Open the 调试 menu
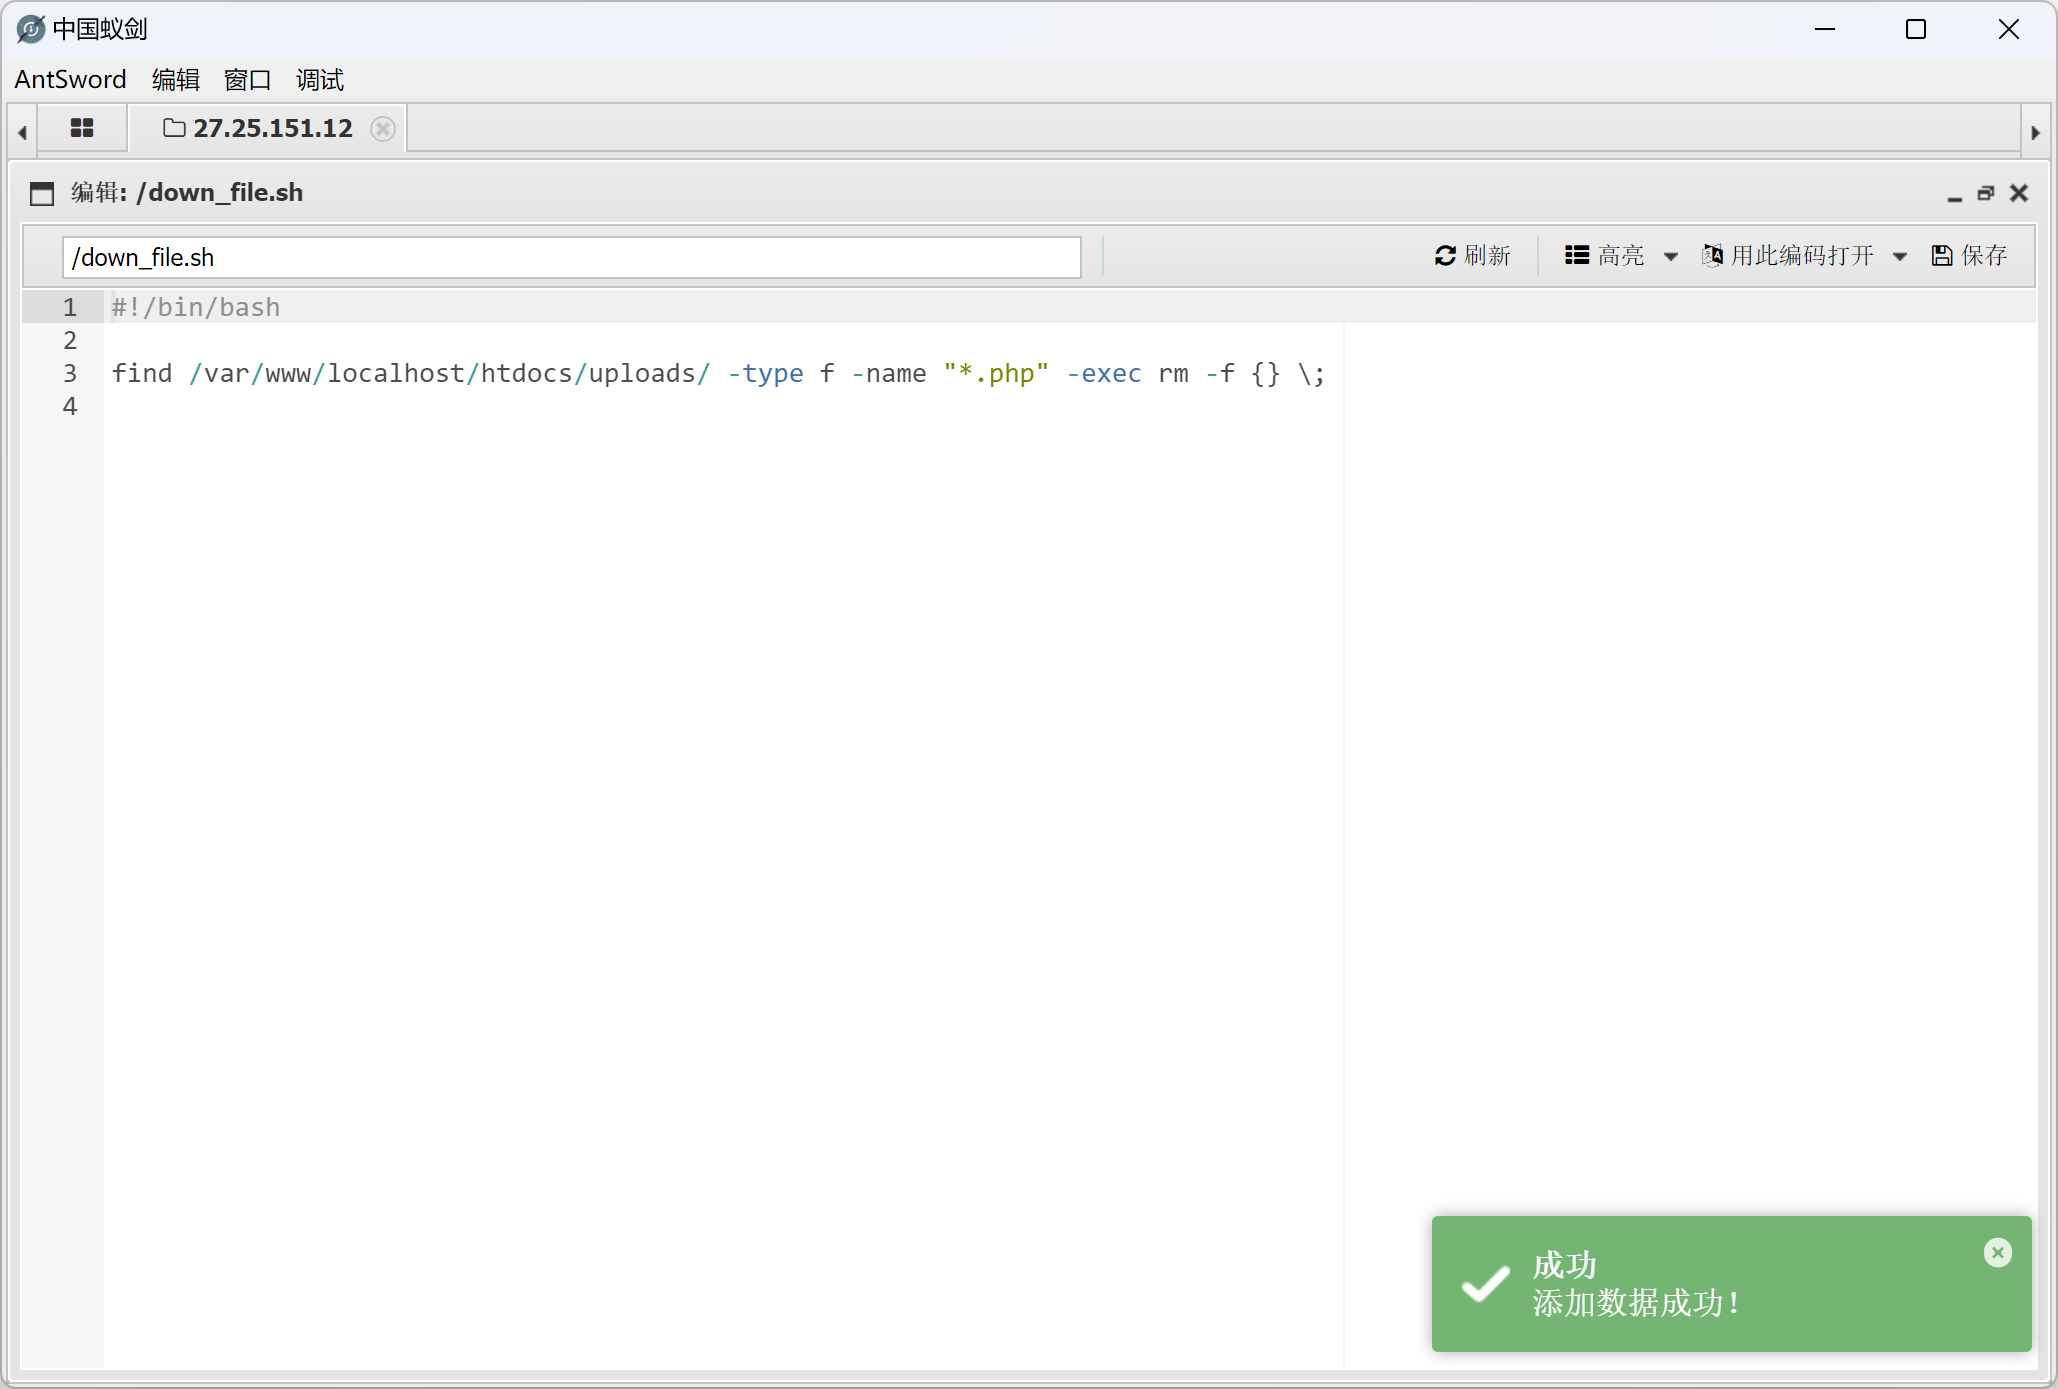The height and width of the screenshot is (1389, 2058). click(319, 79)
